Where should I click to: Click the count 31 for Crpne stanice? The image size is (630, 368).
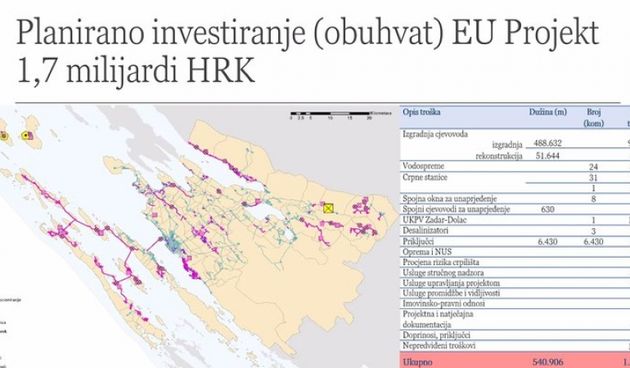(593, 178)
